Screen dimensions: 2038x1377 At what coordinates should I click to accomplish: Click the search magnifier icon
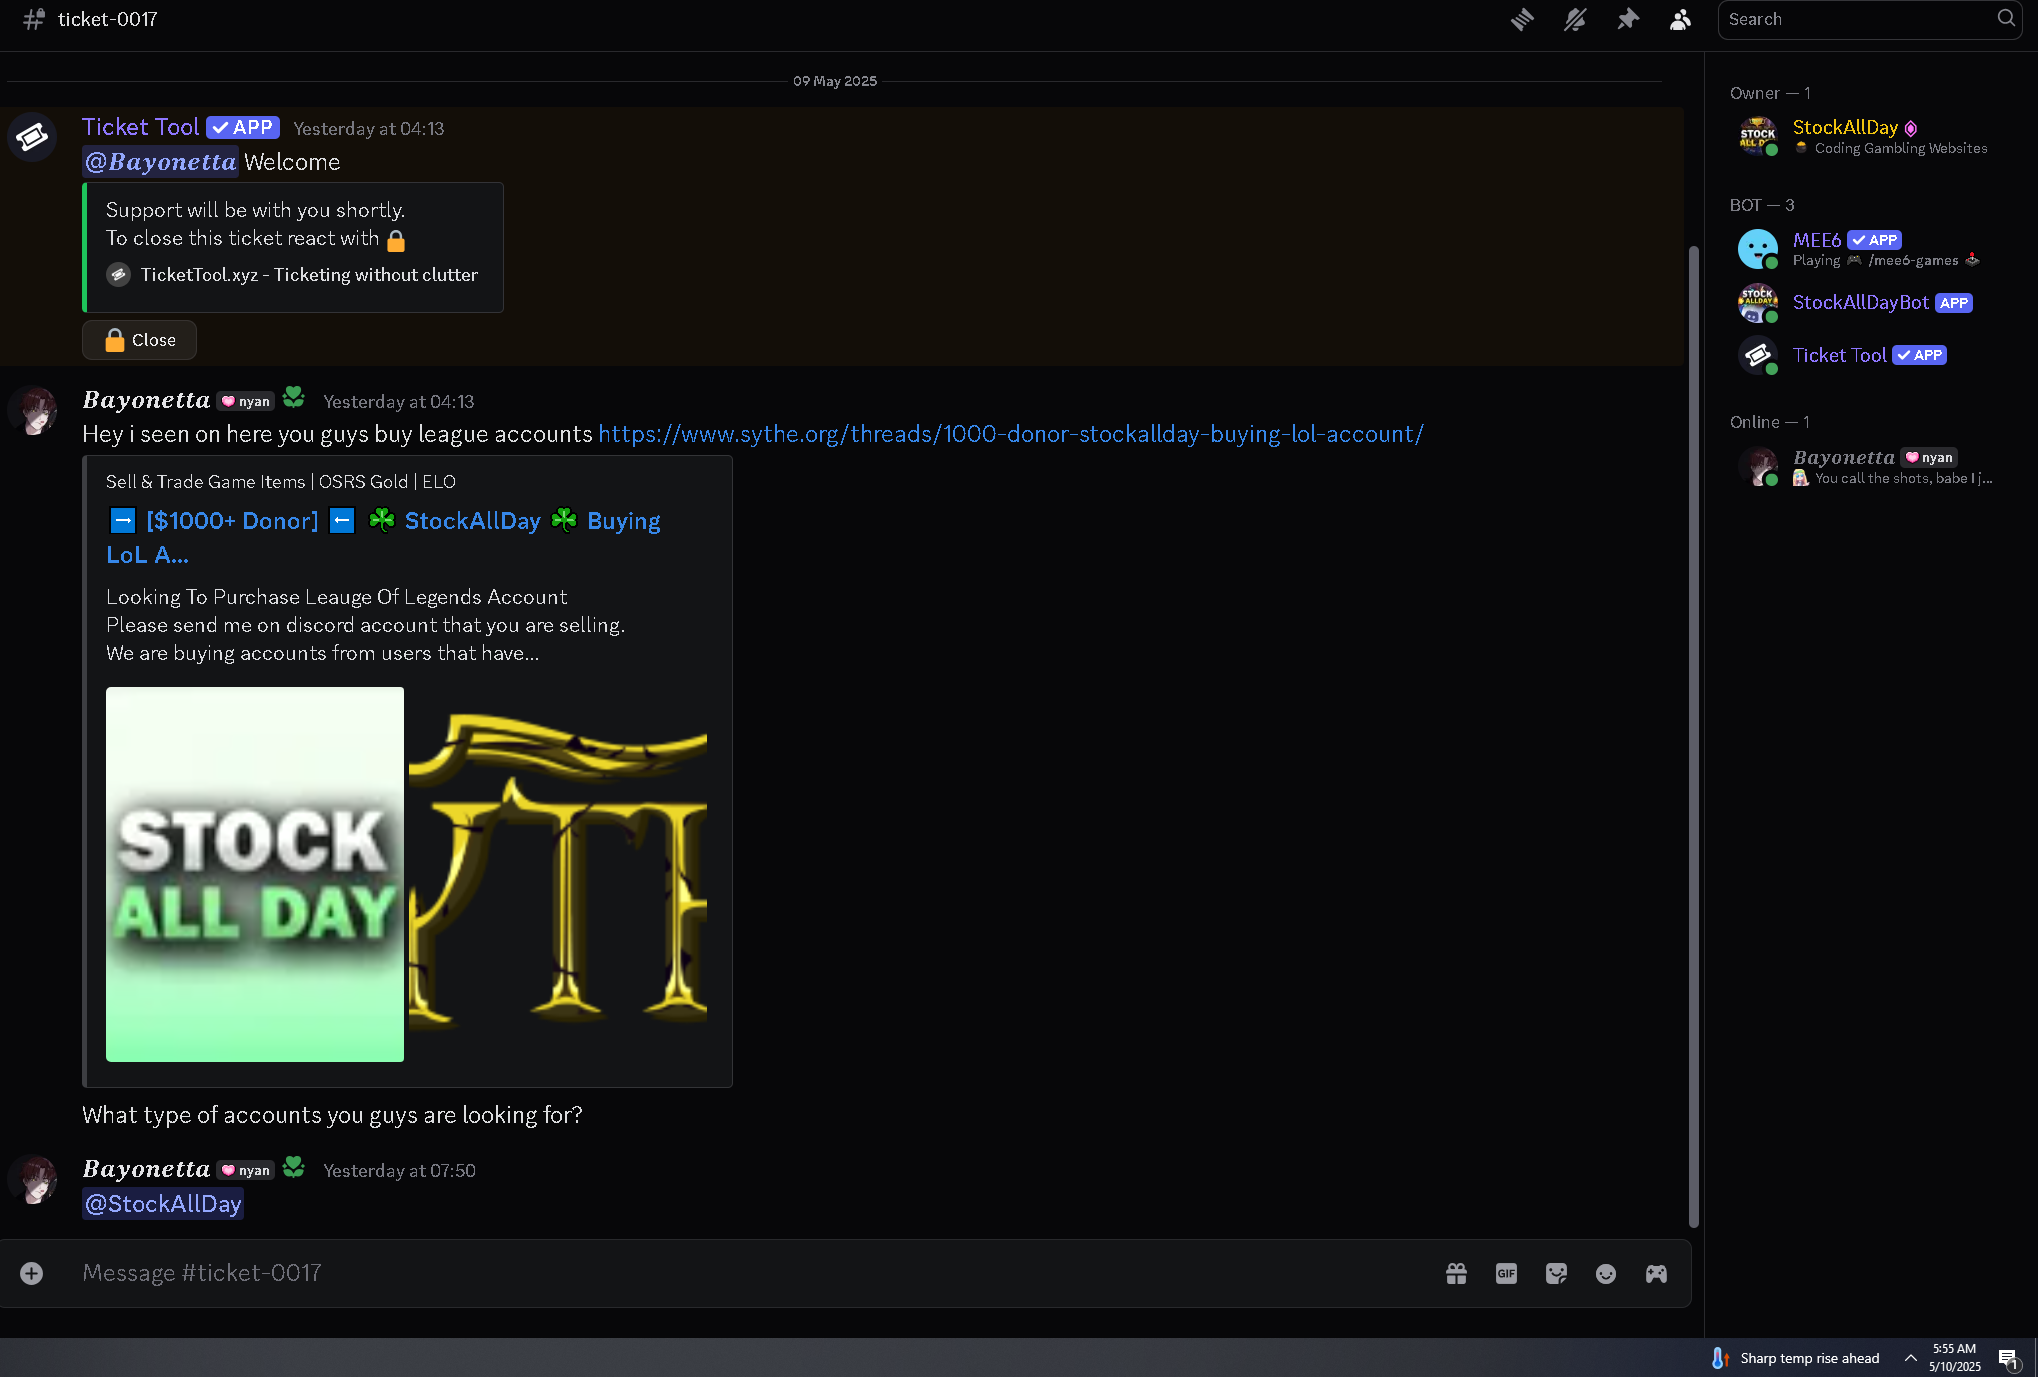[2006, 18]
